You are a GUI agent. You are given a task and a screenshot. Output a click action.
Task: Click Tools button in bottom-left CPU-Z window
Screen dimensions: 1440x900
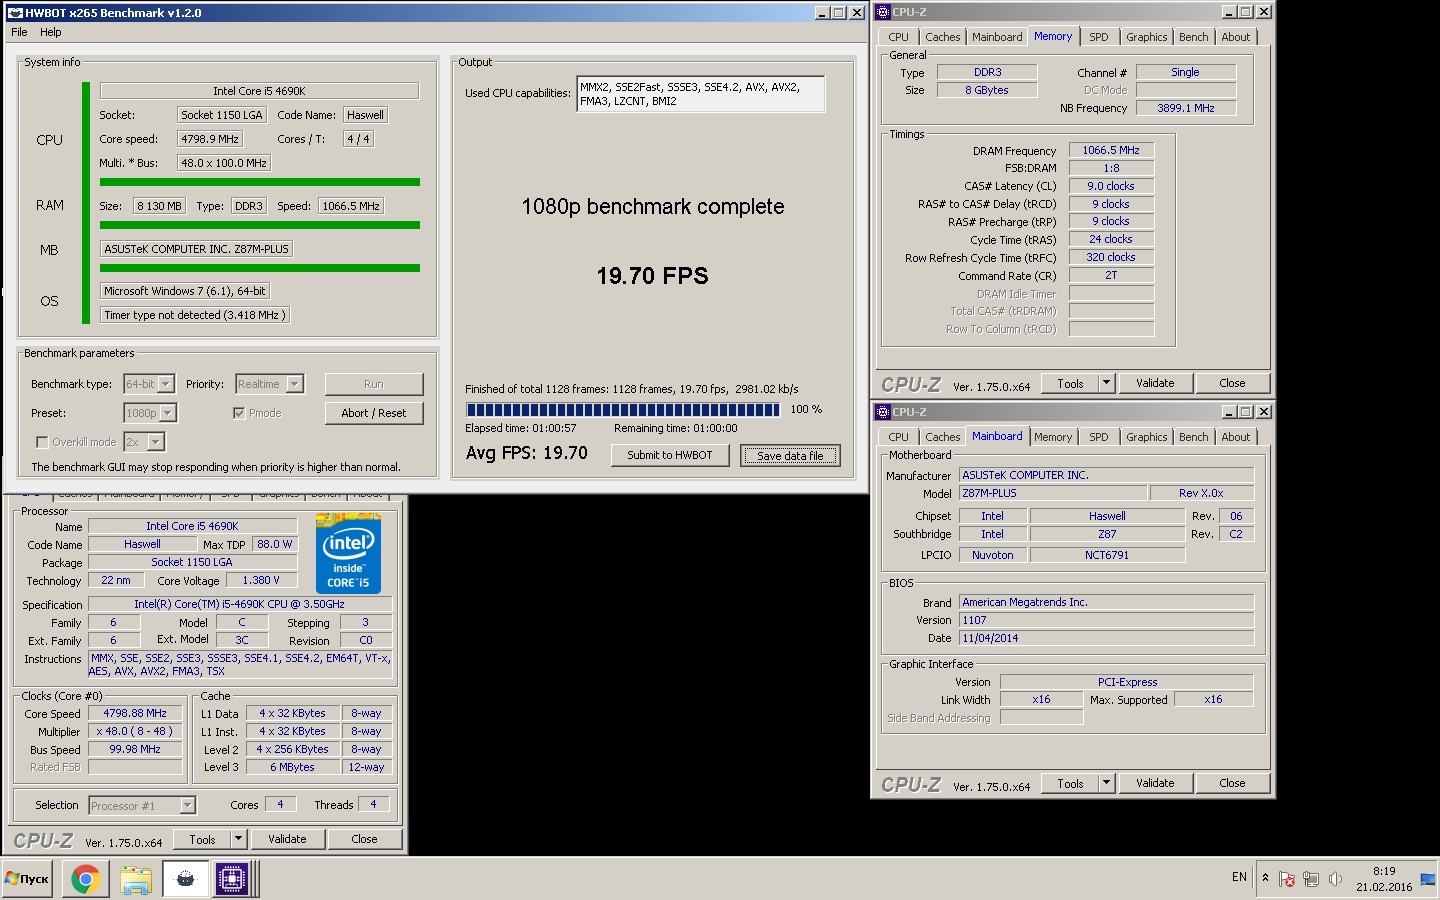point(202,839)
